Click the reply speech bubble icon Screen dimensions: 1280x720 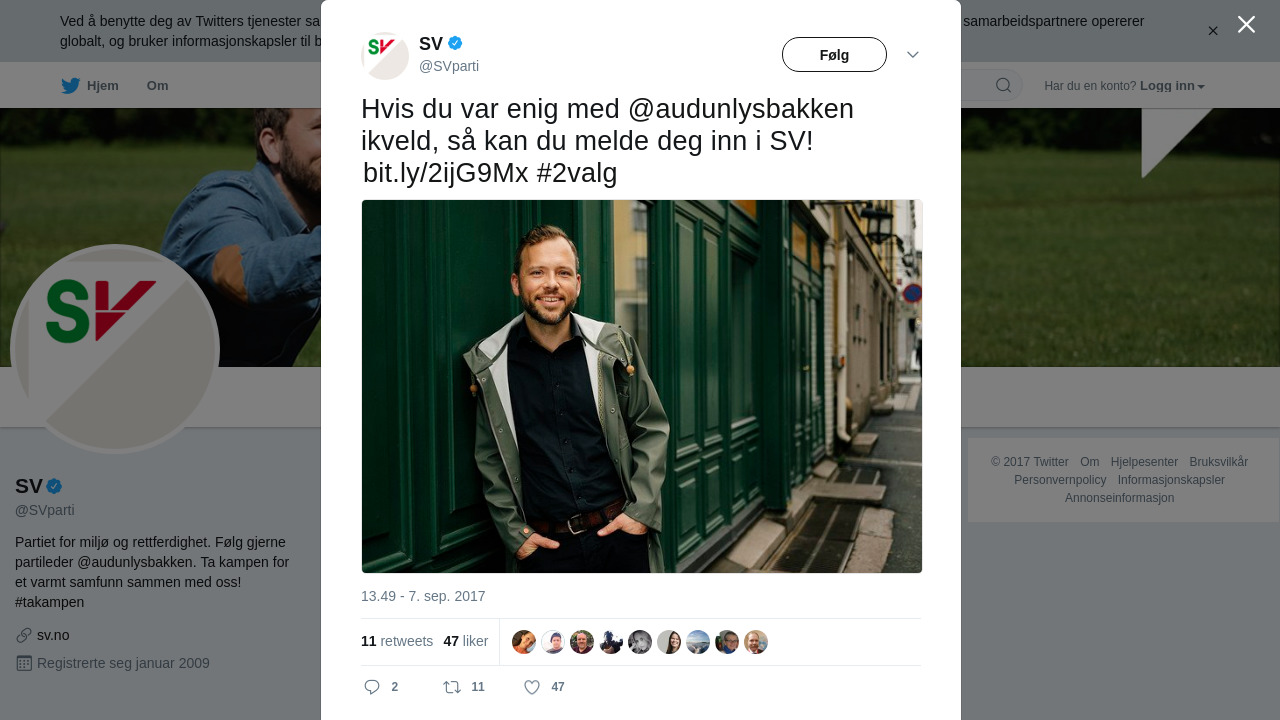[x=372, y=687]
